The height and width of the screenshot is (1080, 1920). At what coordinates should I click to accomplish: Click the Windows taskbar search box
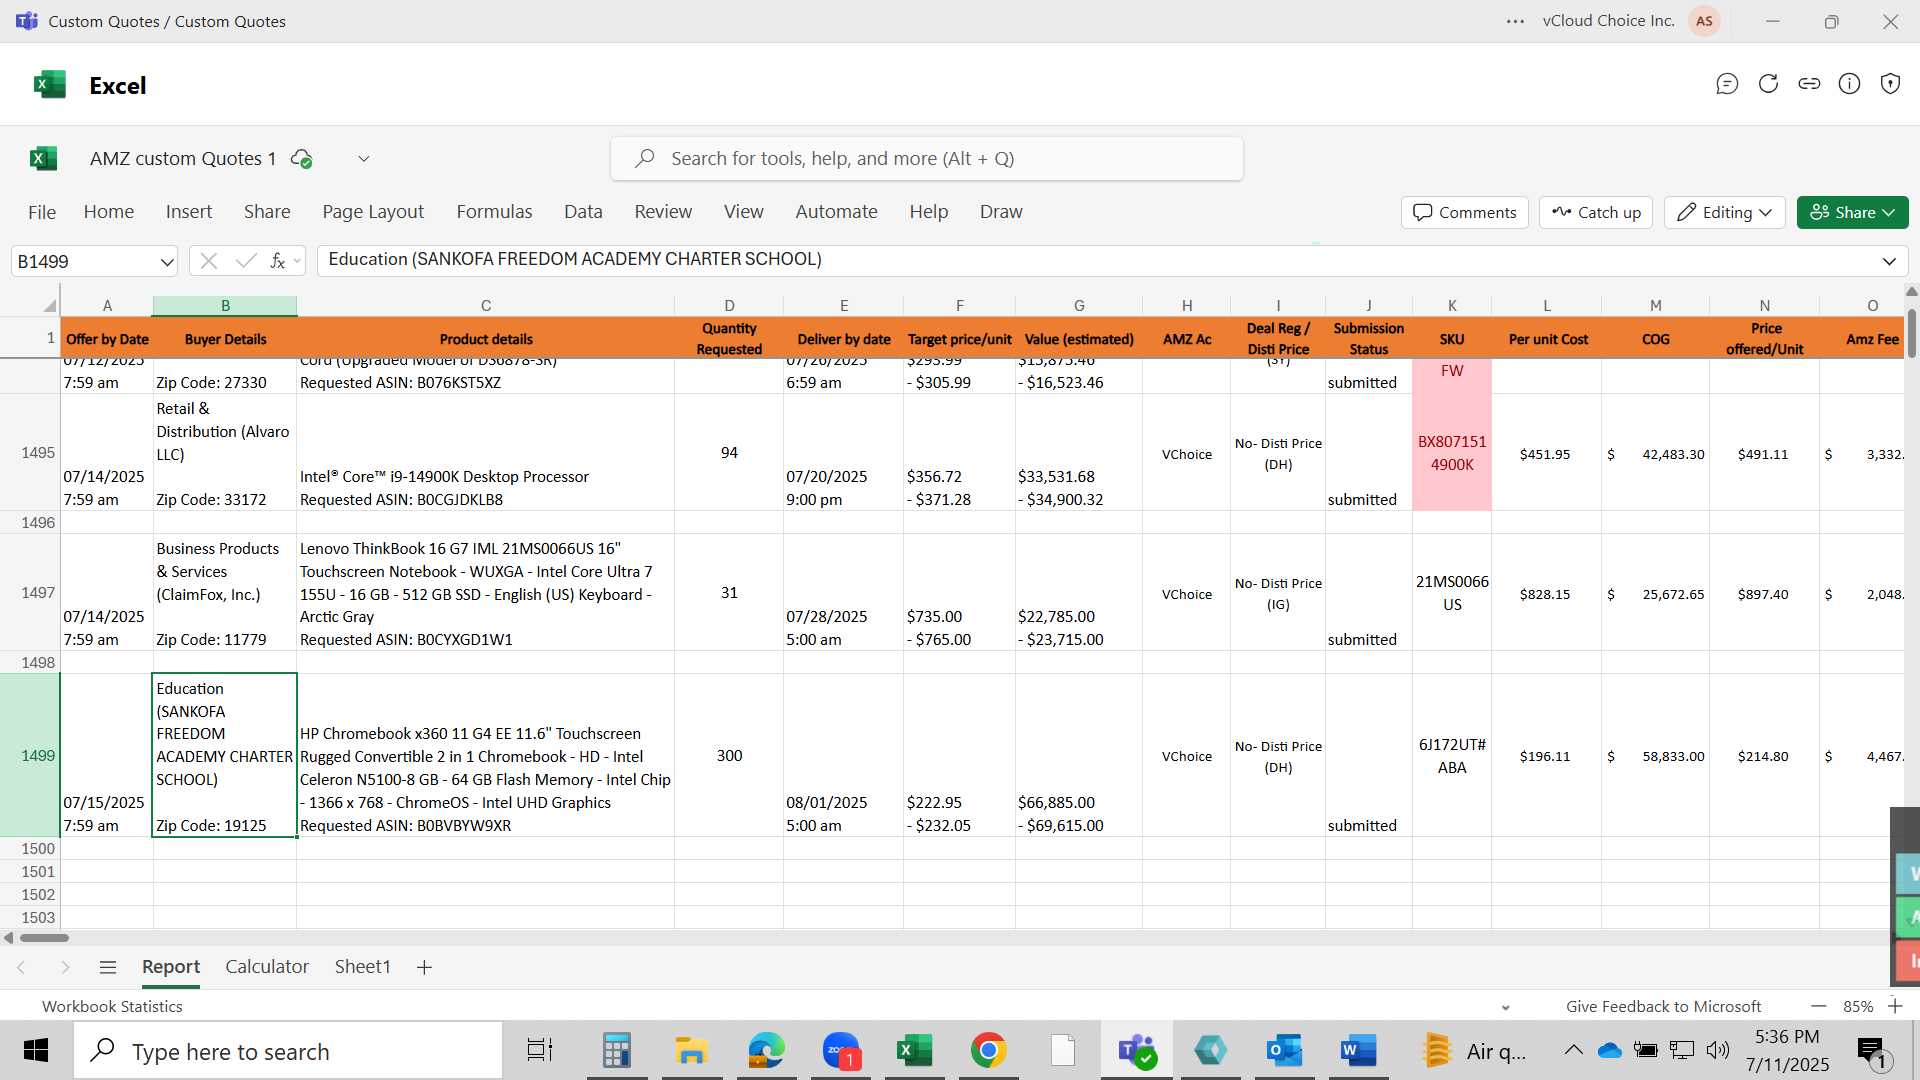tap(289, 1051)
